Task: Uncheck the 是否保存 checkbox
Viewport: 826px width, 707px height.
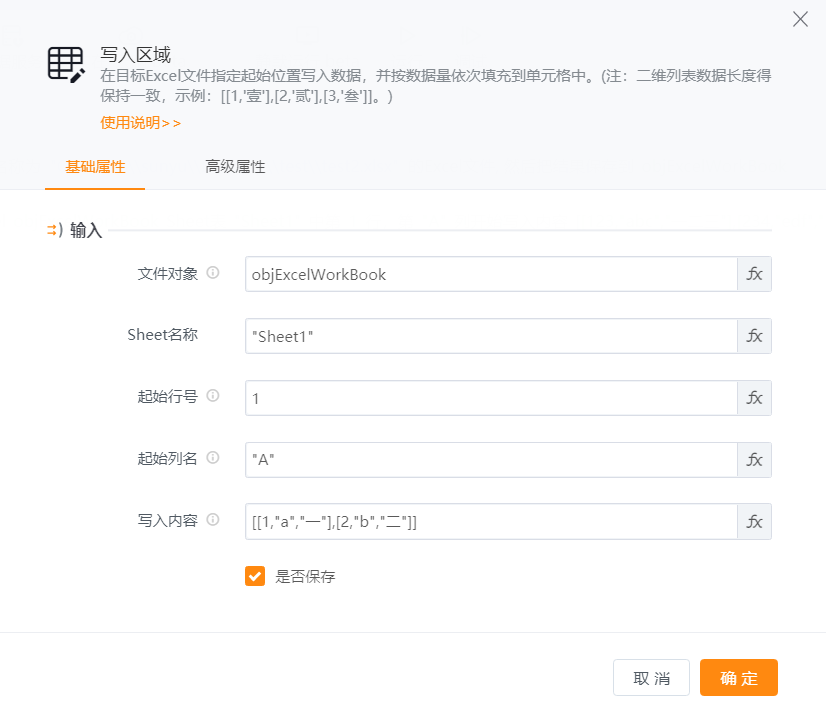Action: (x=255, y=576)
